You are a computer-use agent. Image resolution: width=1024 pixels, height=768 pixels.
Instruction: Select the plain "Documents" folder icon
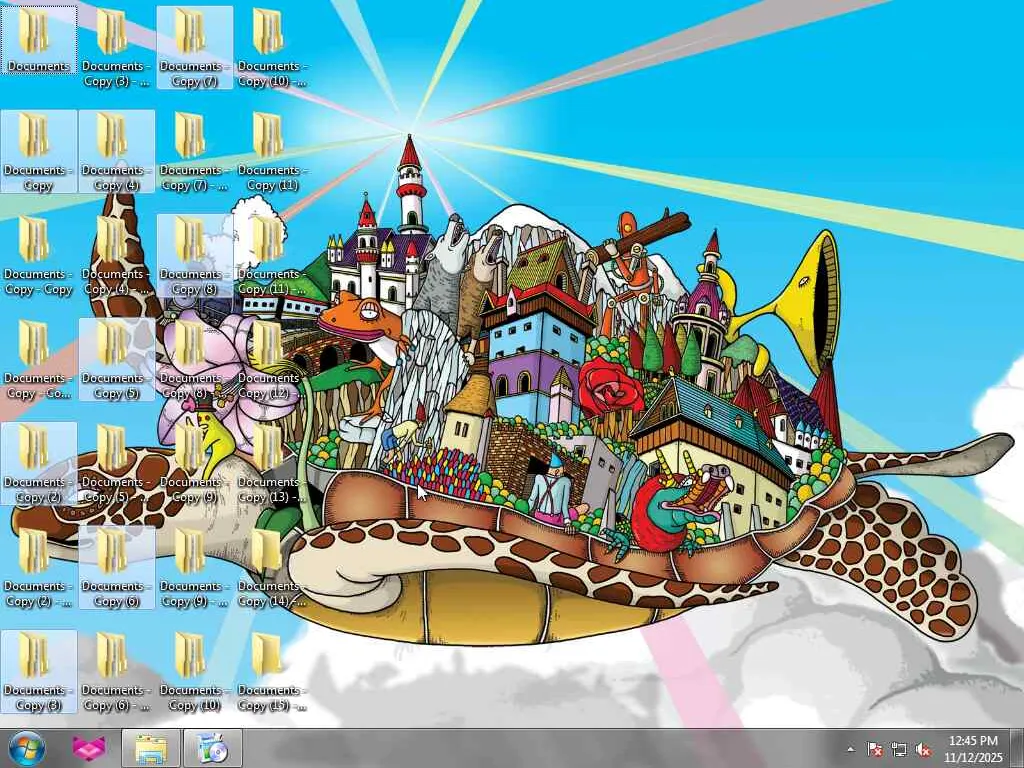pos(39,40)
